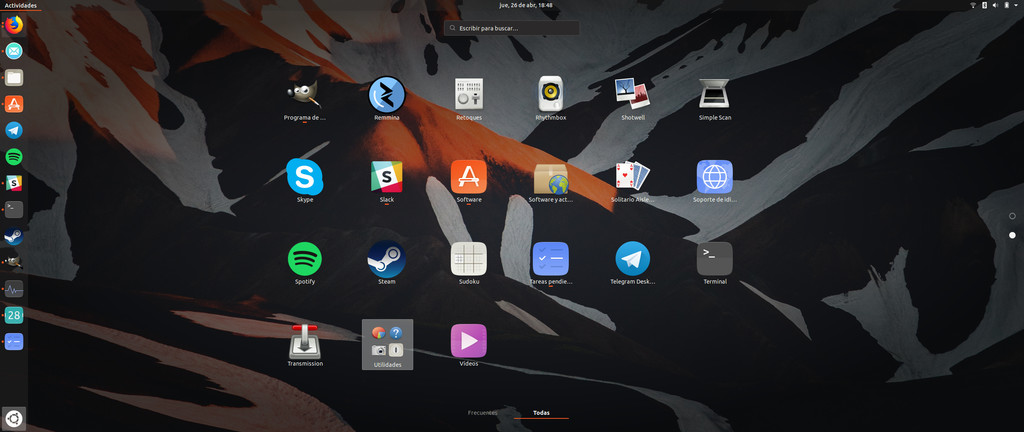Open Spotify in the dock
Screen dimensions: 1024x432
coord(14,157)
